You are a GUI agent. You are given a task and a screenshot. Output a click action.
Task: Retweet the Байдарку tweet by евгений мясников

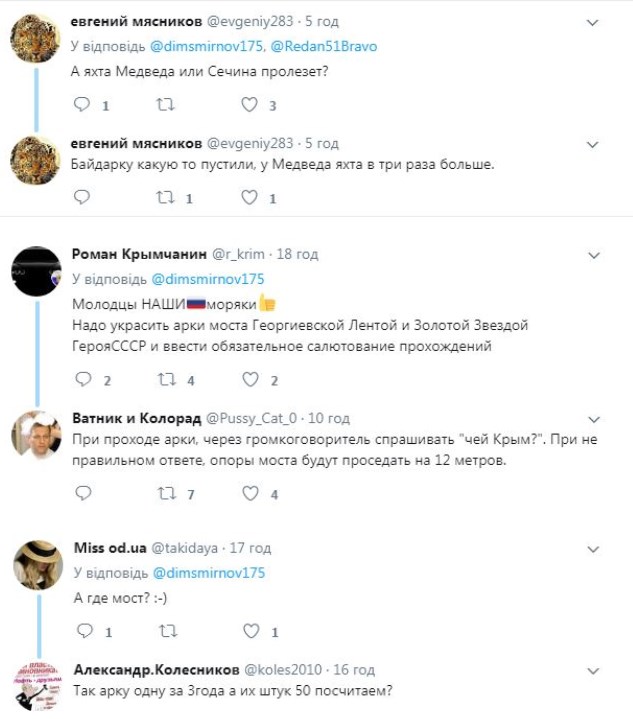click(167, 198)
